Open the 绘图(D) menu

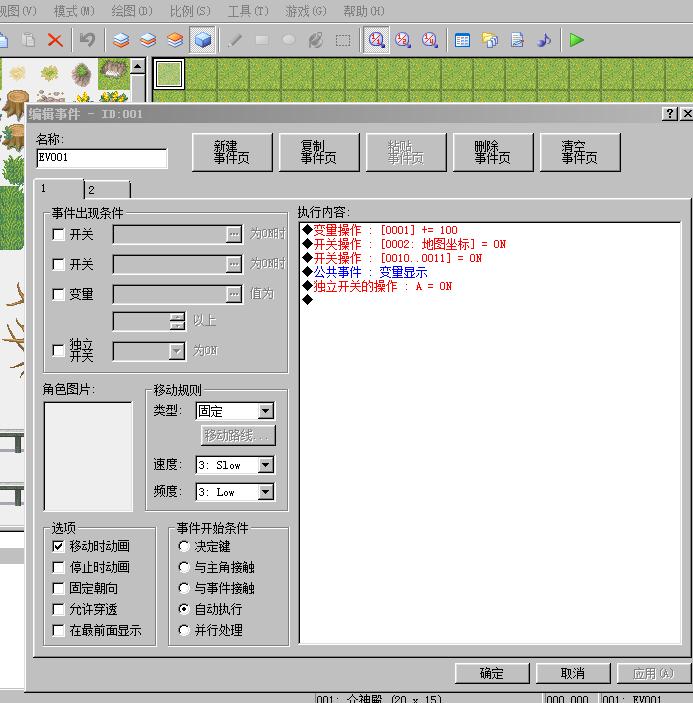tap(132, 11)
